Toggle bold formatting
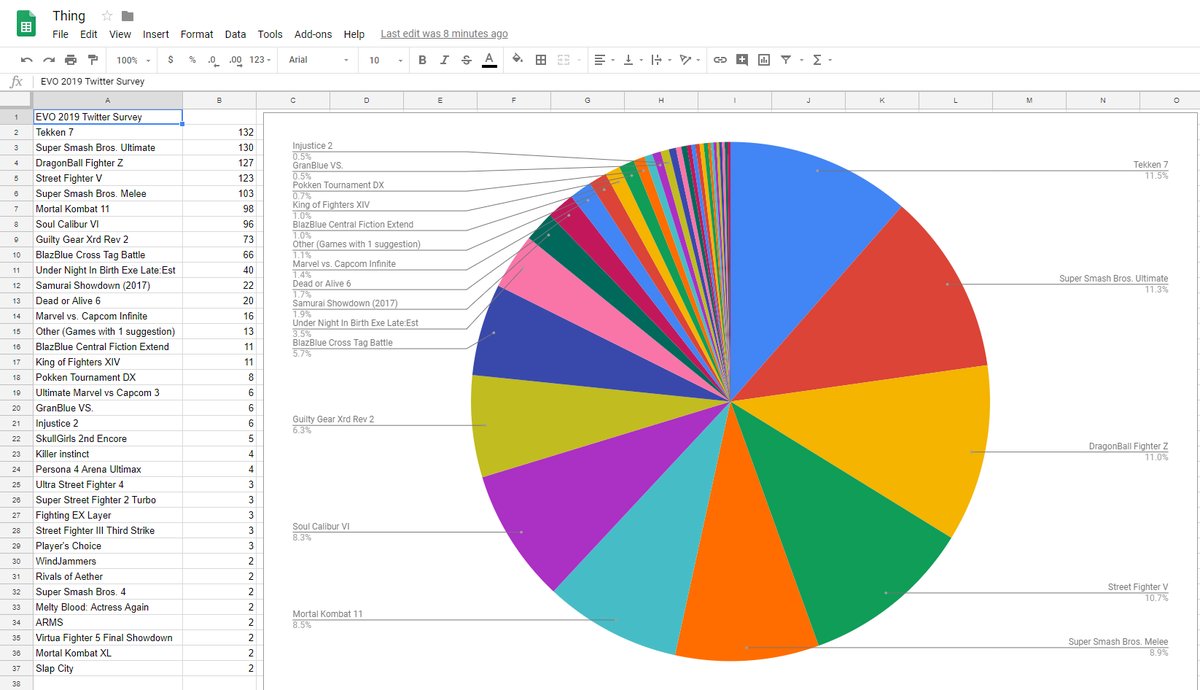Image resolution: width=1200 pixels, height=690 pixels. [x=422, y=60]
